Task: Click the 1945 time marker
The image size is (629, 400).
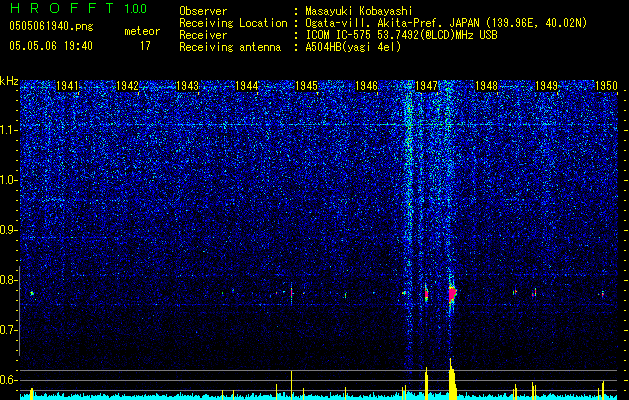Action: 306,85
